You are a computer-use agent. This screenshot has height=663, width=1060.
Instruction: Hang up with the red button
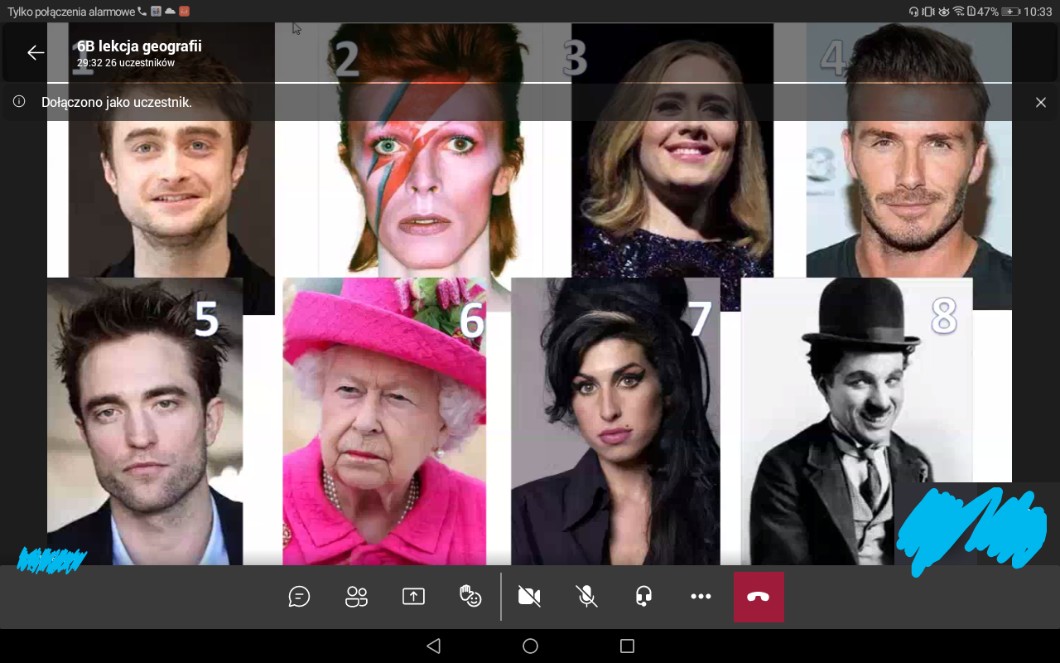click(758, 597)
